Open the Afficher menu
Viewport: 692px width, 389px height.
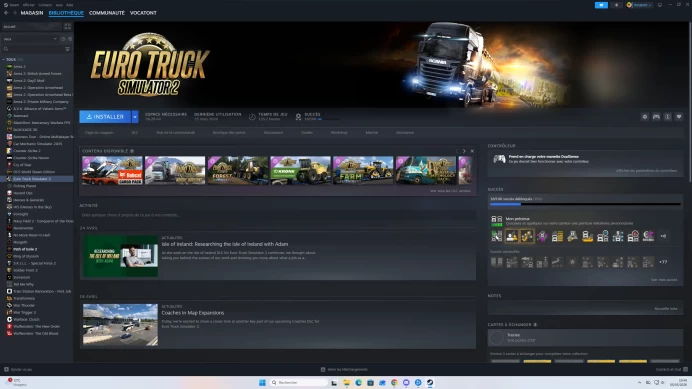(29, 5)
